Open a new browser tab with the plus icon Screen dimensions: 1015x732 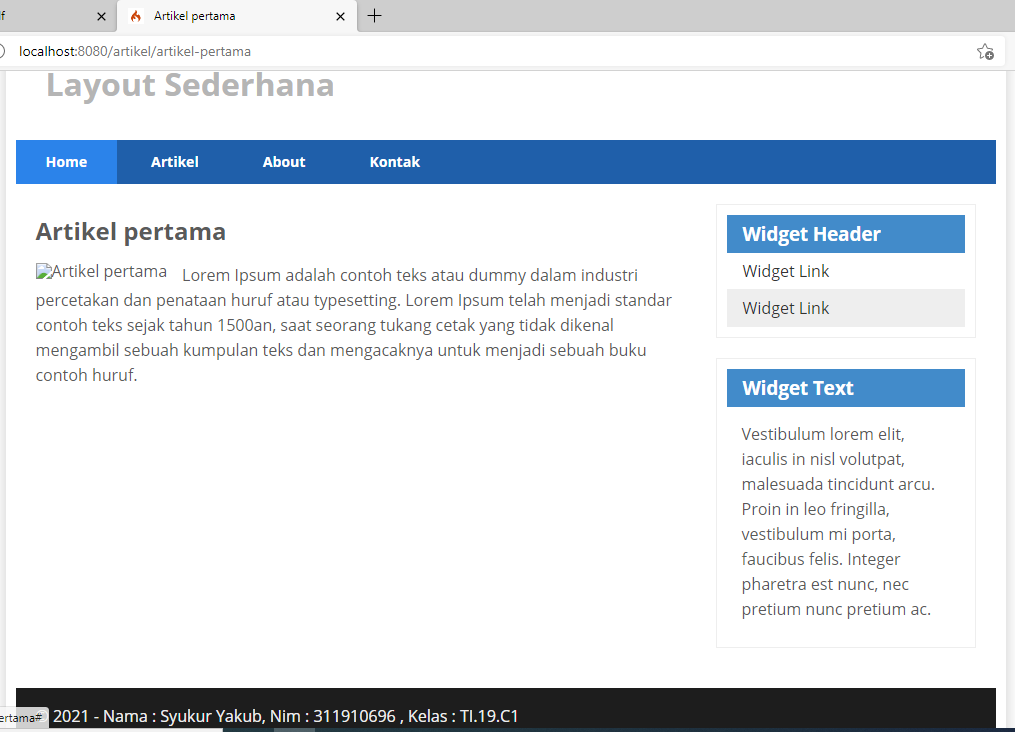click(375, 16)
